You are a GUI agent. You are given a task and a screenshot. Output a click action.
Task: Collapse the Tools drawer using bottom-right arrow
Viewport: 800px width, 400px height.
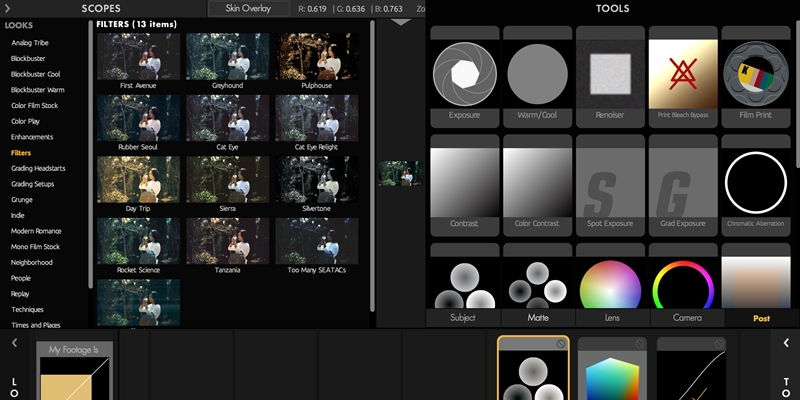786,344
